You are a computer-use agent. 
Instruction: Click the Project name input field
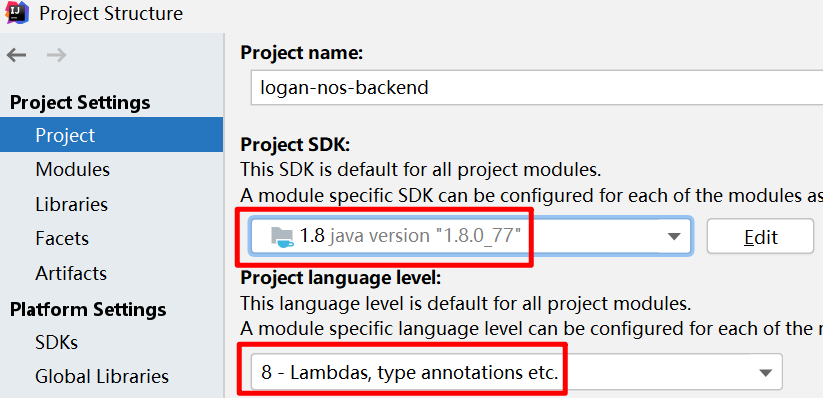536,87
